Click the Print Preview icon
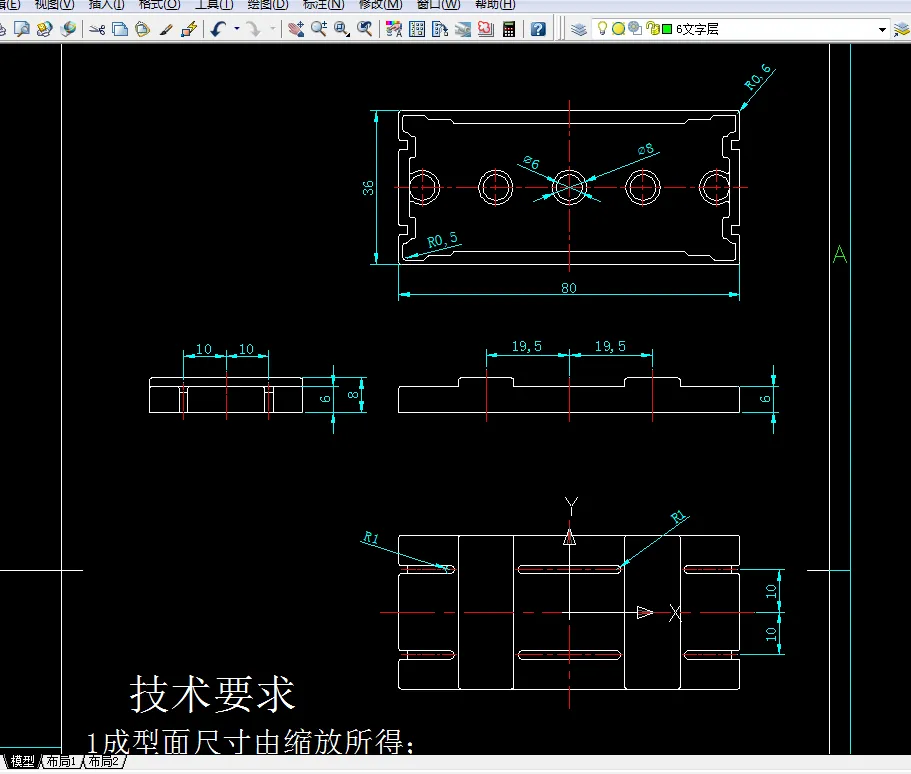This screenshot has width=911, height=774. (22, 28)
